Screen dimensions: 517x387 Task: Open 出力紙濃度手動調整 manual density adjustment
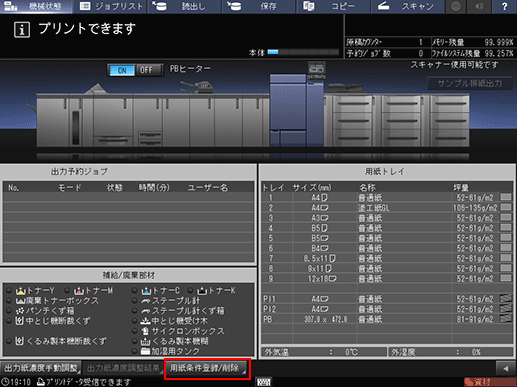point(41,368)
